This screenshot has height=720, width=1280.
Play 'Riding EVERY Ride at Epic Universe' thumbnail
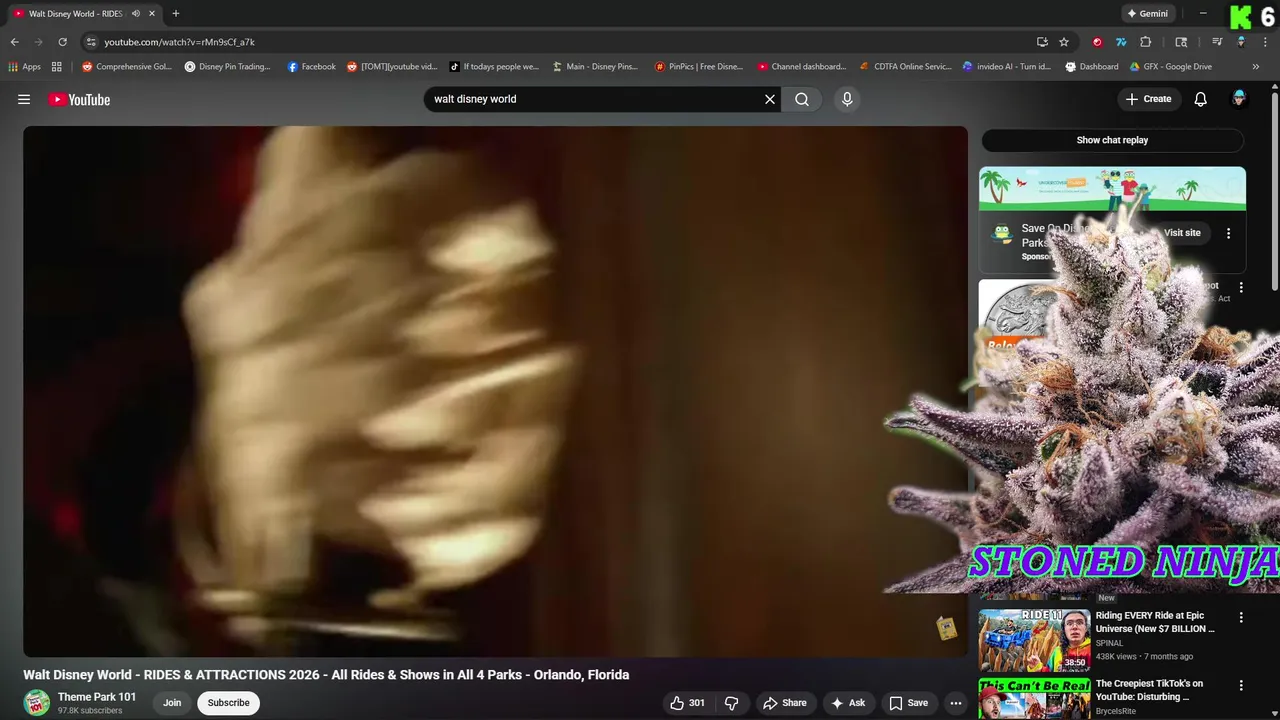click(1034, 640)
